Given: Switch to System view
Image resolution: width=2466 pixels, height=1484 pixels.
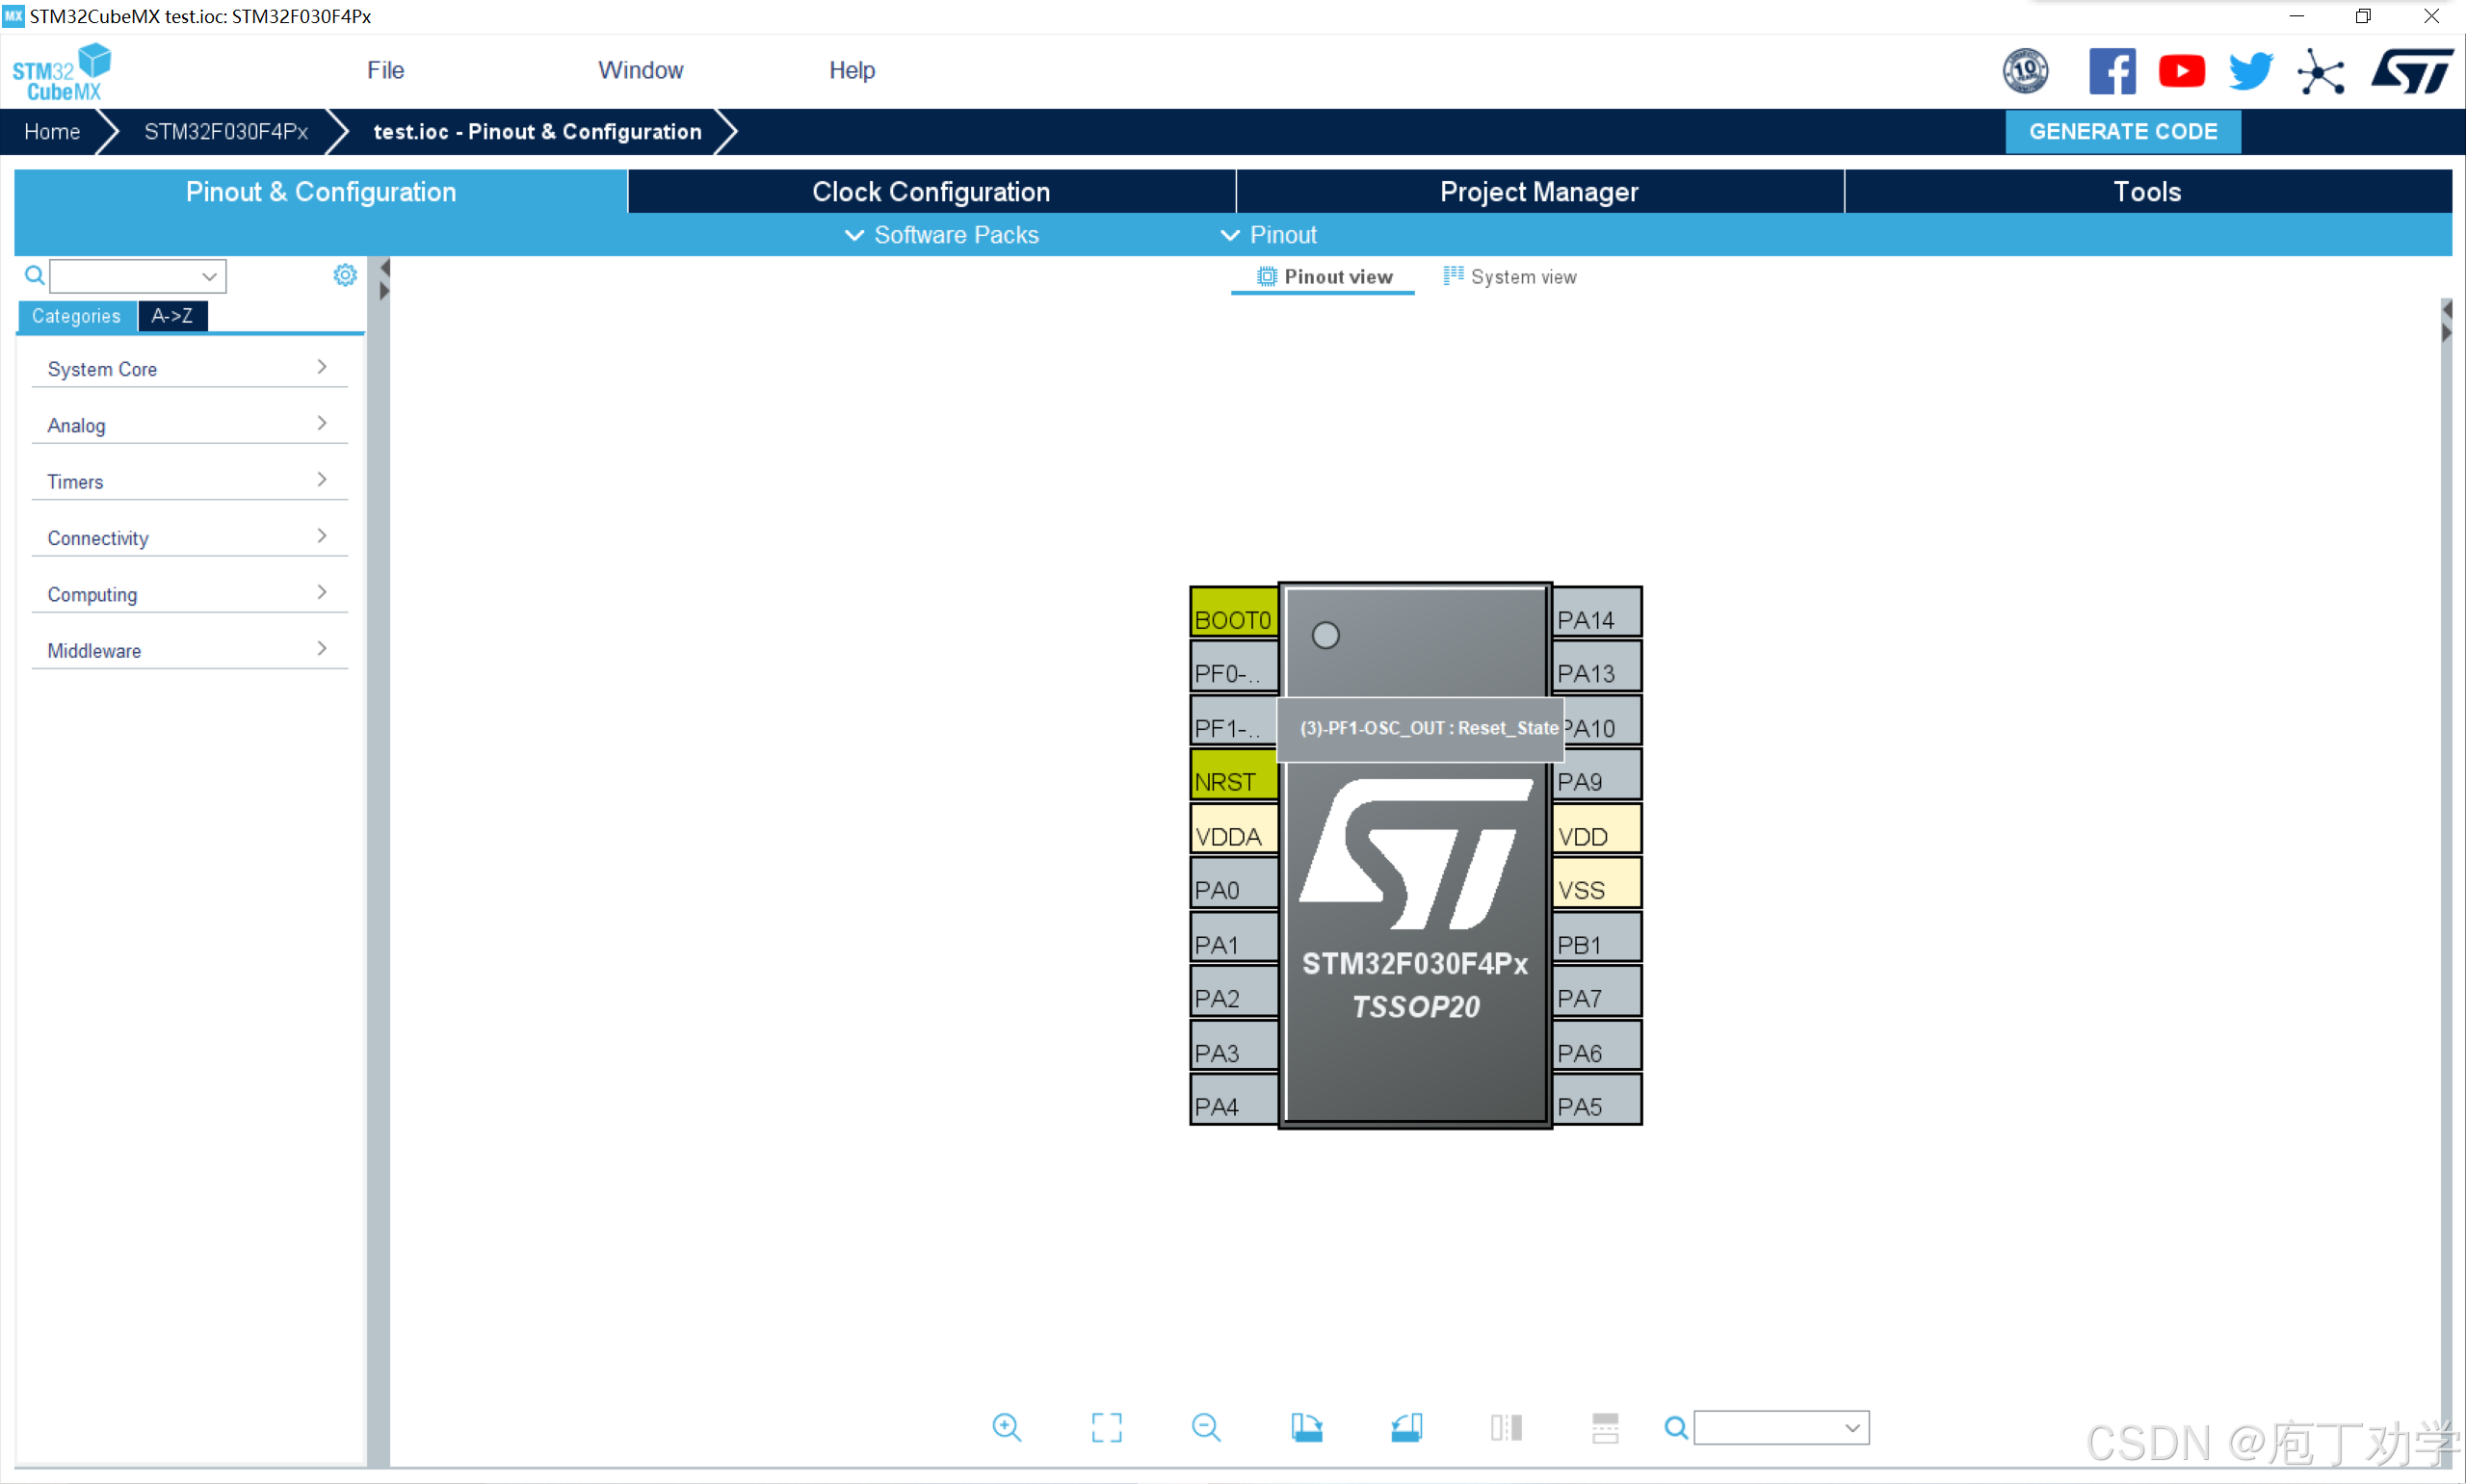Looking at the screenshot, I should (1510, 277).
